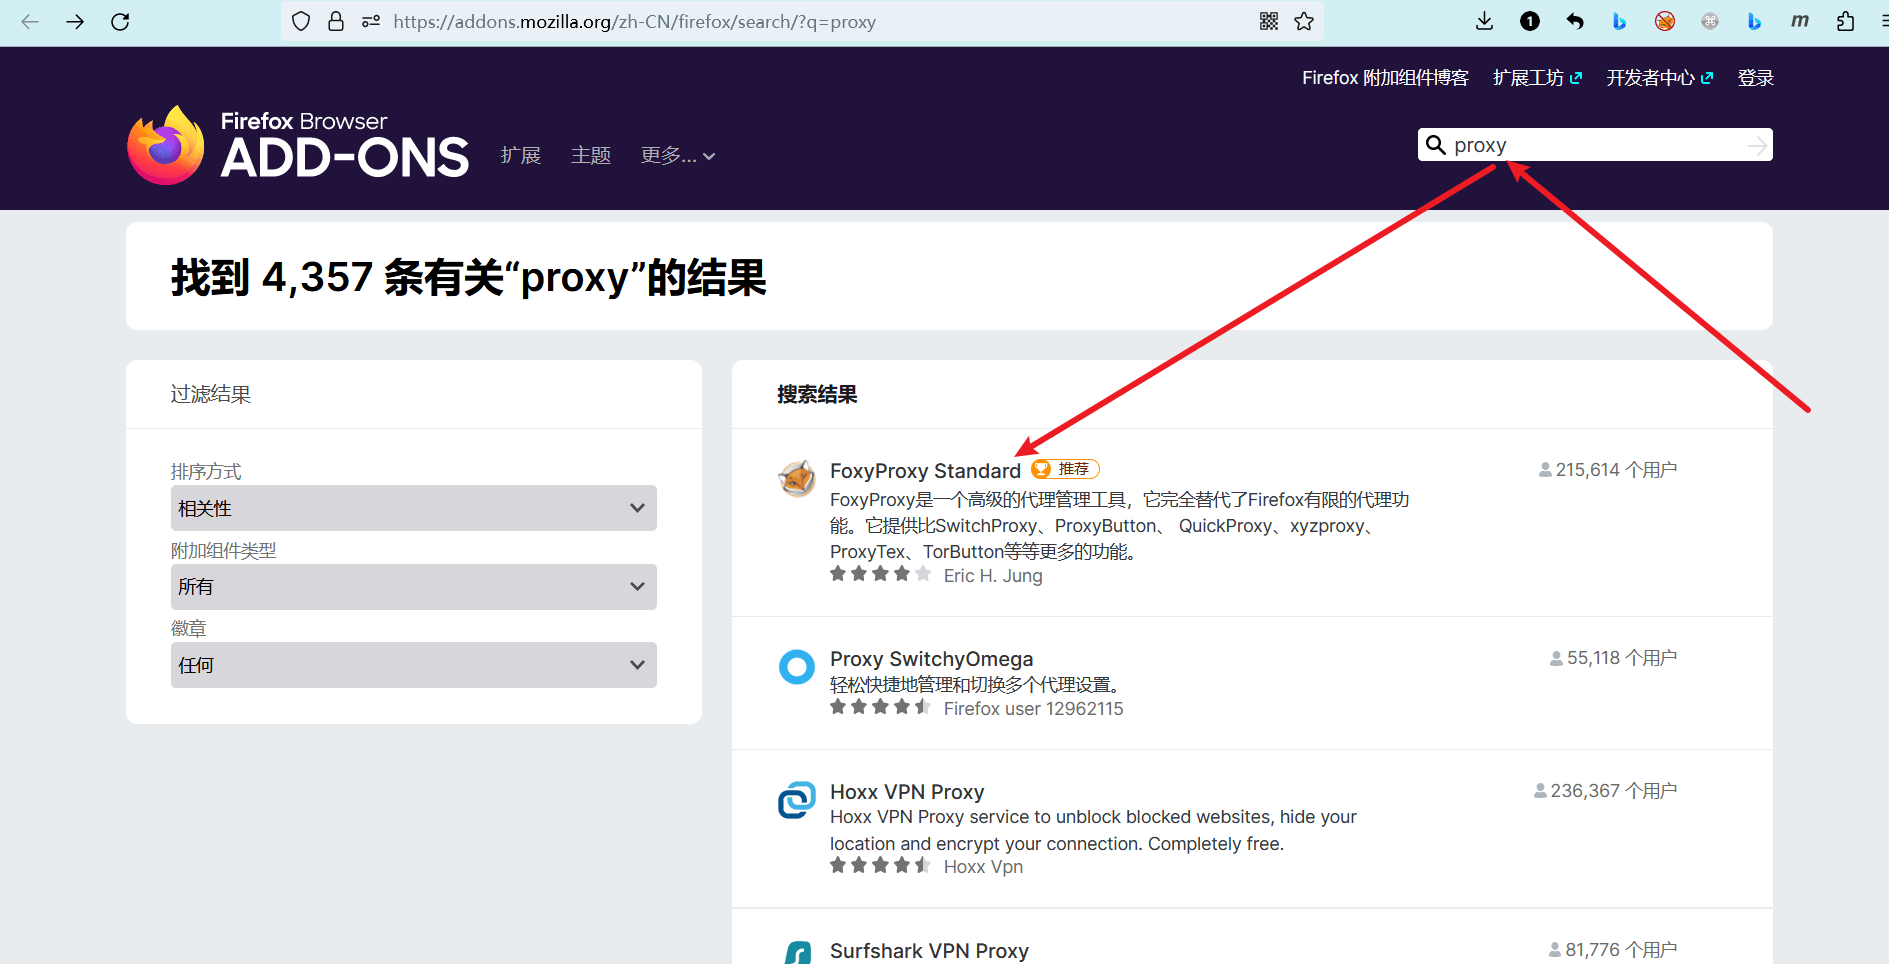Click 登录 to sign in
Viewport: 1889px width, 964px height.
pos(1756,78)
